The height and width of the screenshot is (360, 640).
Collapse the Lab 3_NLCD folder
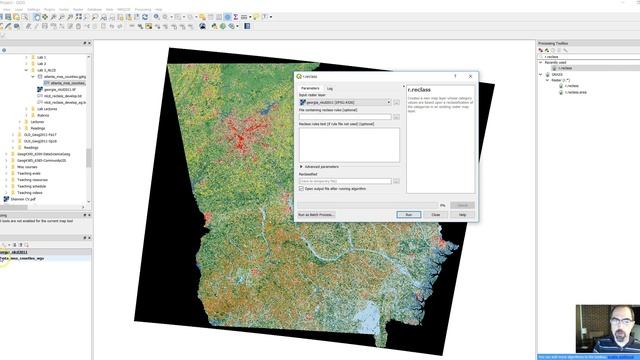(x=27, y=70)
